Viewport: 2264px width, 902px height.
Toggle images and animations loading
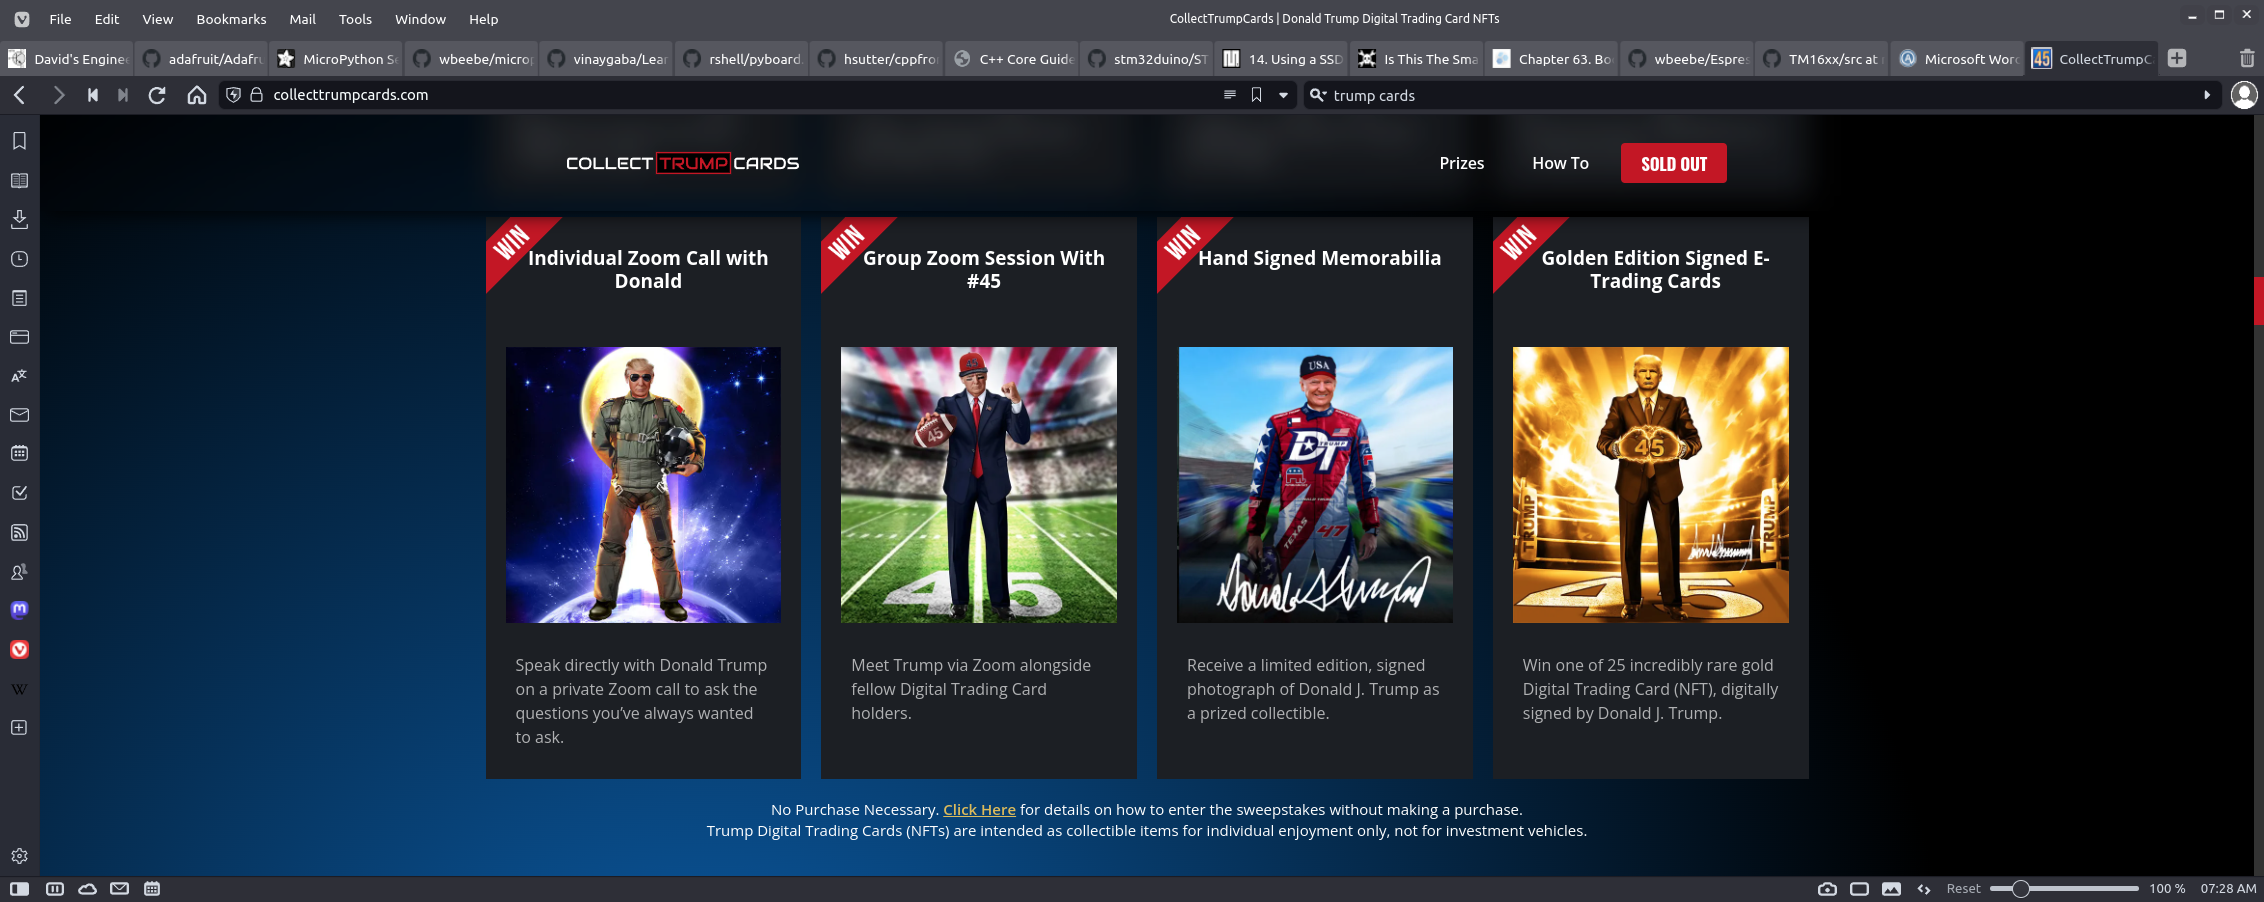(x=1891, y=889)
